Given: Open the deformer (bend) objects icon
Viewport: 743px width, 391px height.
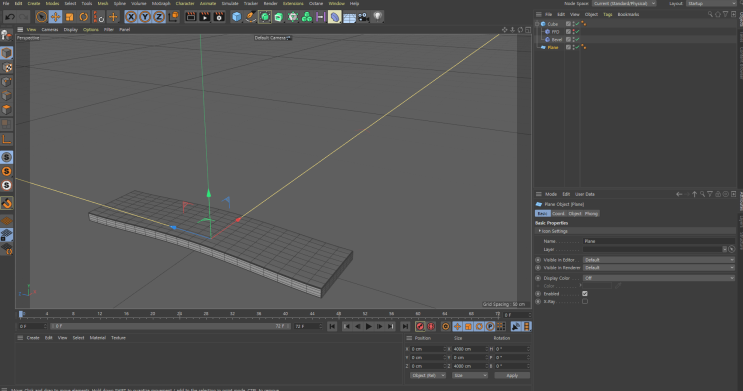Looking at the screenshot, I should pos(335,18).
